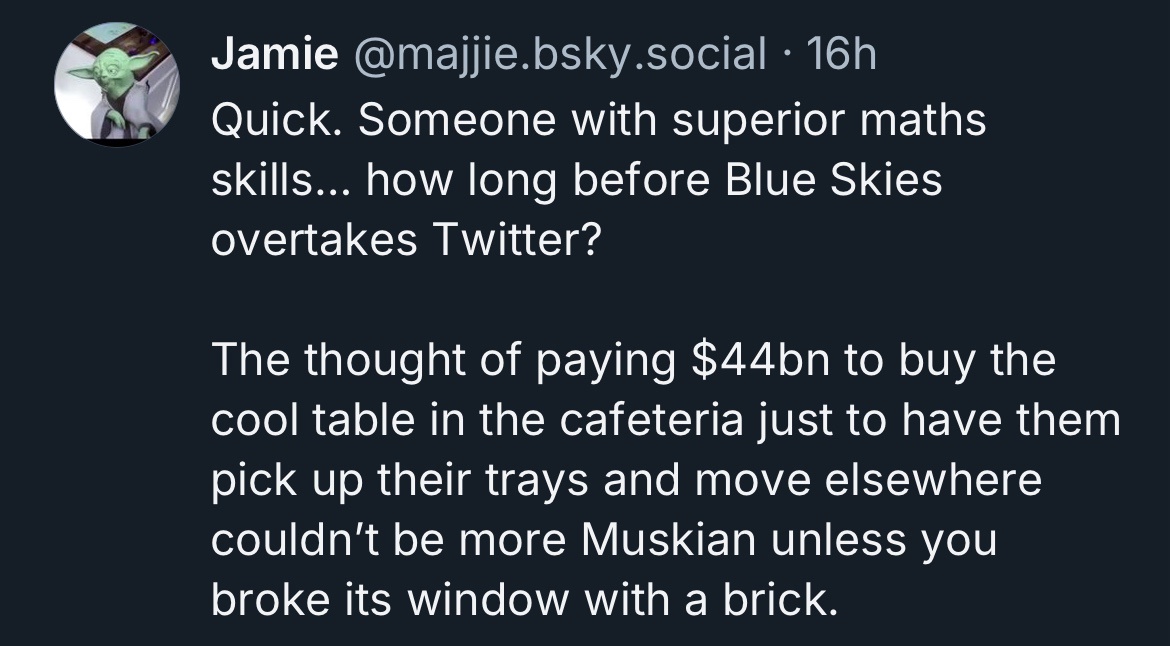Open Jamie's Yoda profile avatar
Viewport: 1170px width, 646px height.
[x=117, y=84]
